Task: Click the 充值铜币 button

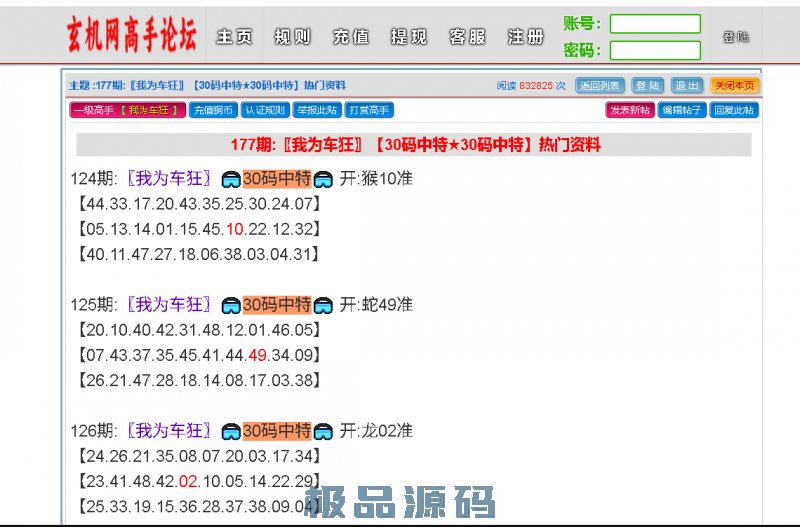Action: point(213,110)
